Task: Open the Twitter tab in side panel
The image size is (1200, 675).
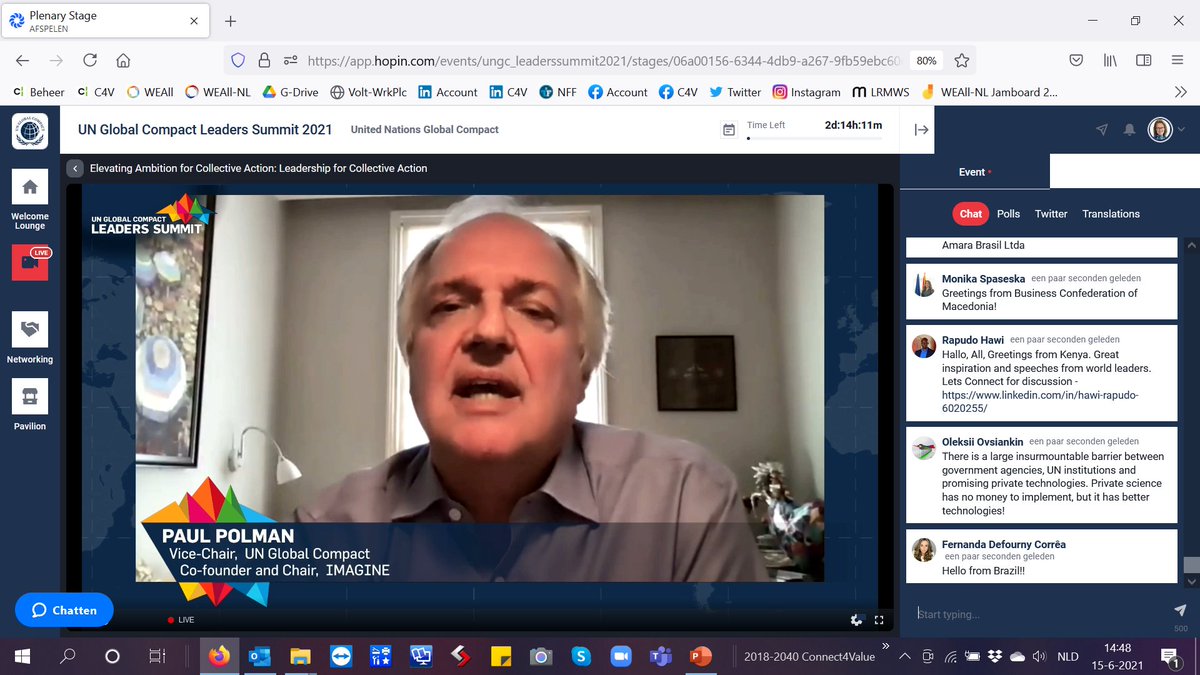Action: click(1051, 213)
